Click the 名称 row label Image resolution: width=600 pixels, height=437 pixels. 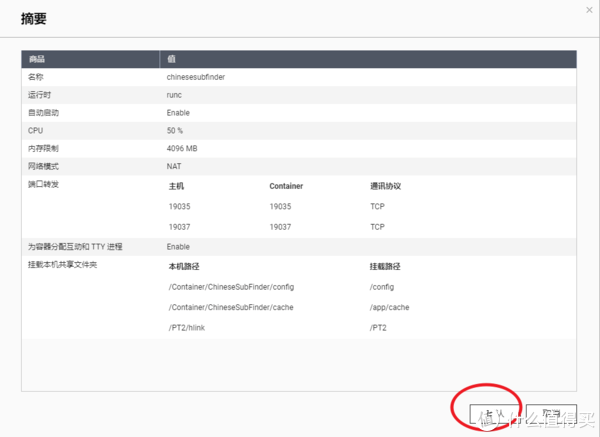(36, 77)
